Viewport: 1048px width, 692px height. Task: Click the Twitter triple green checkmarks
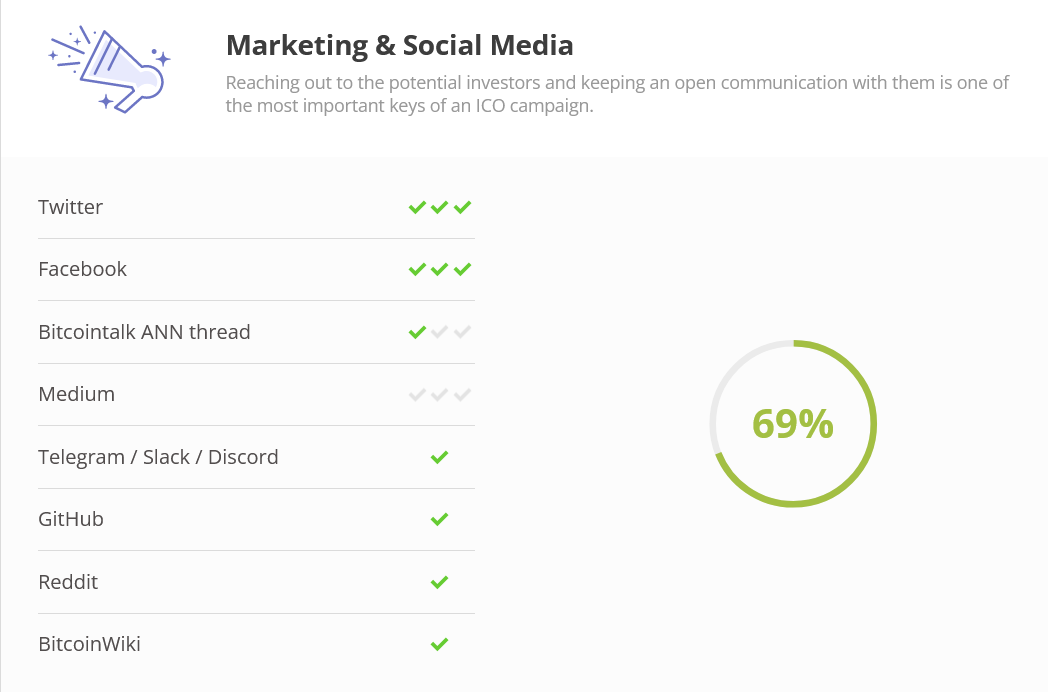click(x=440, y=207)
